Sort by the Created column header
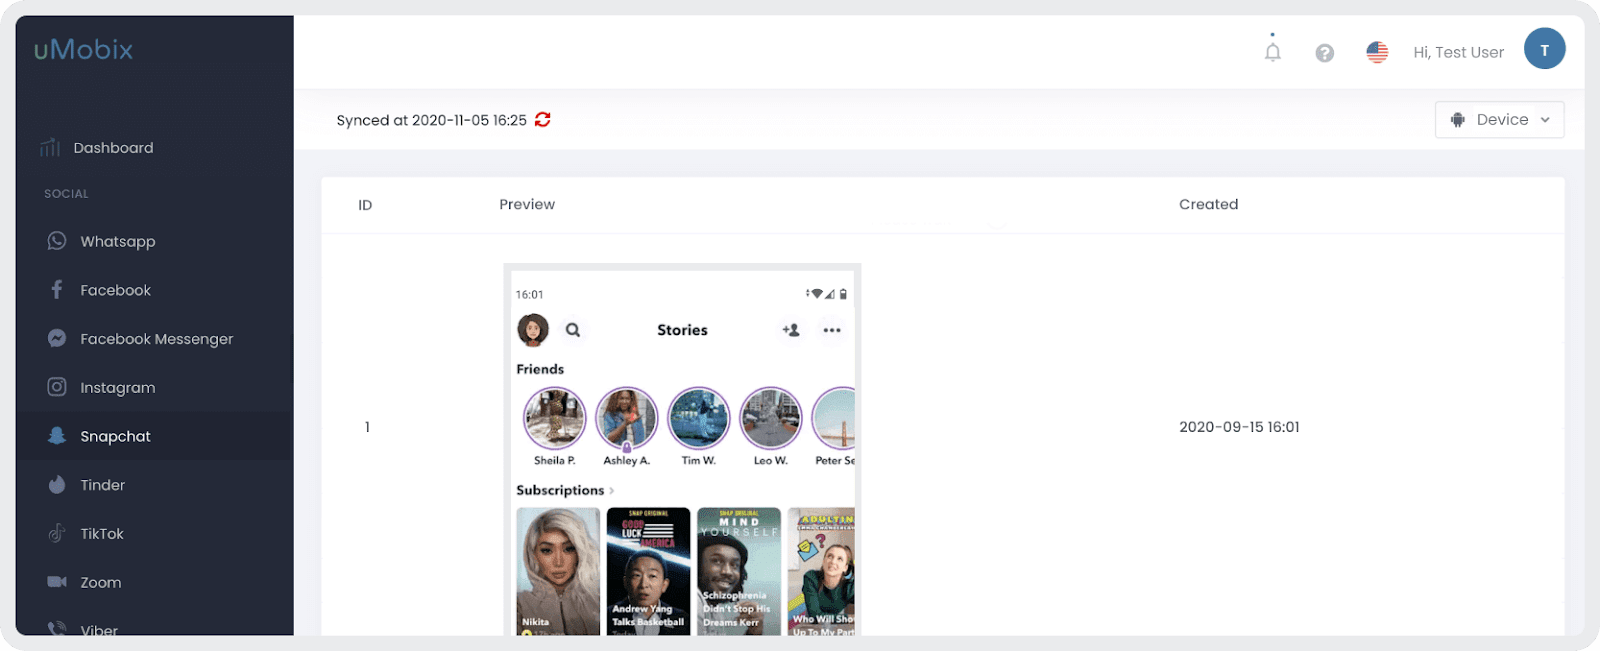 [x=1208, y=204]
